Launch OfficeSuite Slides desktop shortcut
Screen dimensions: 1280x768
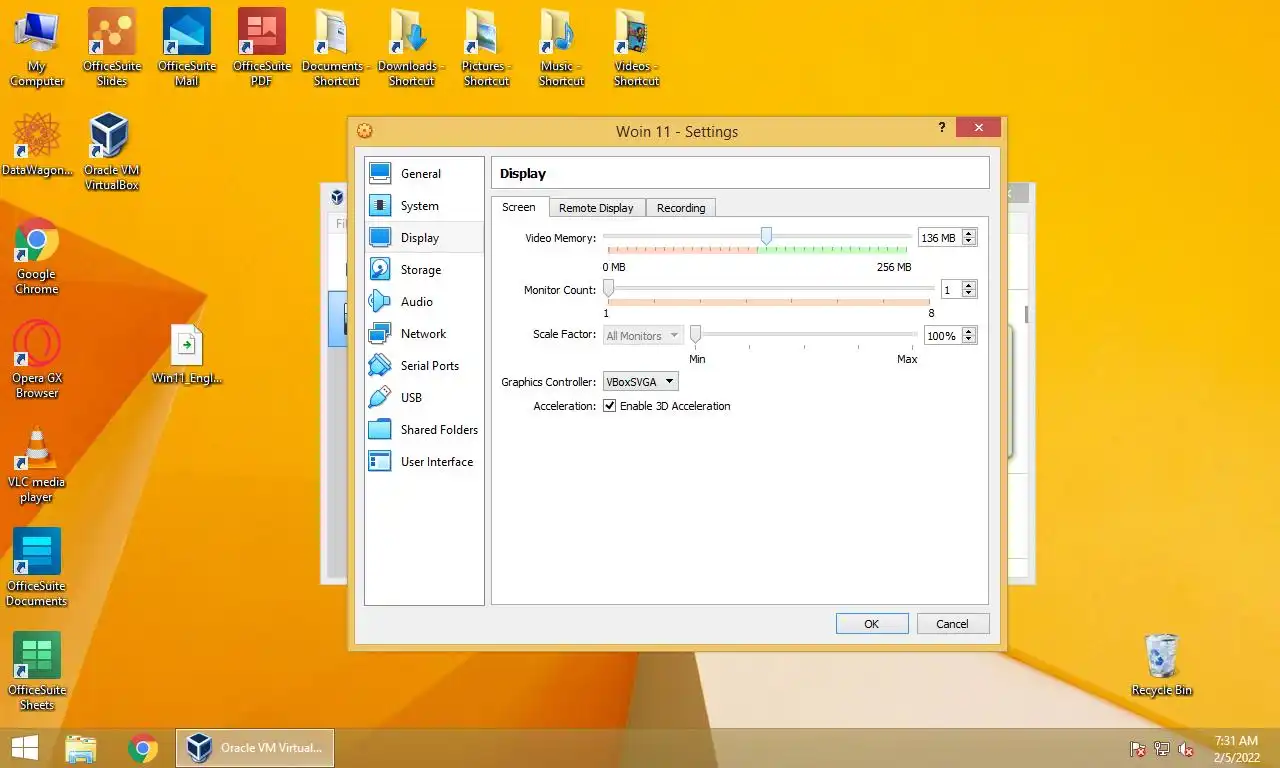(112, 48)
